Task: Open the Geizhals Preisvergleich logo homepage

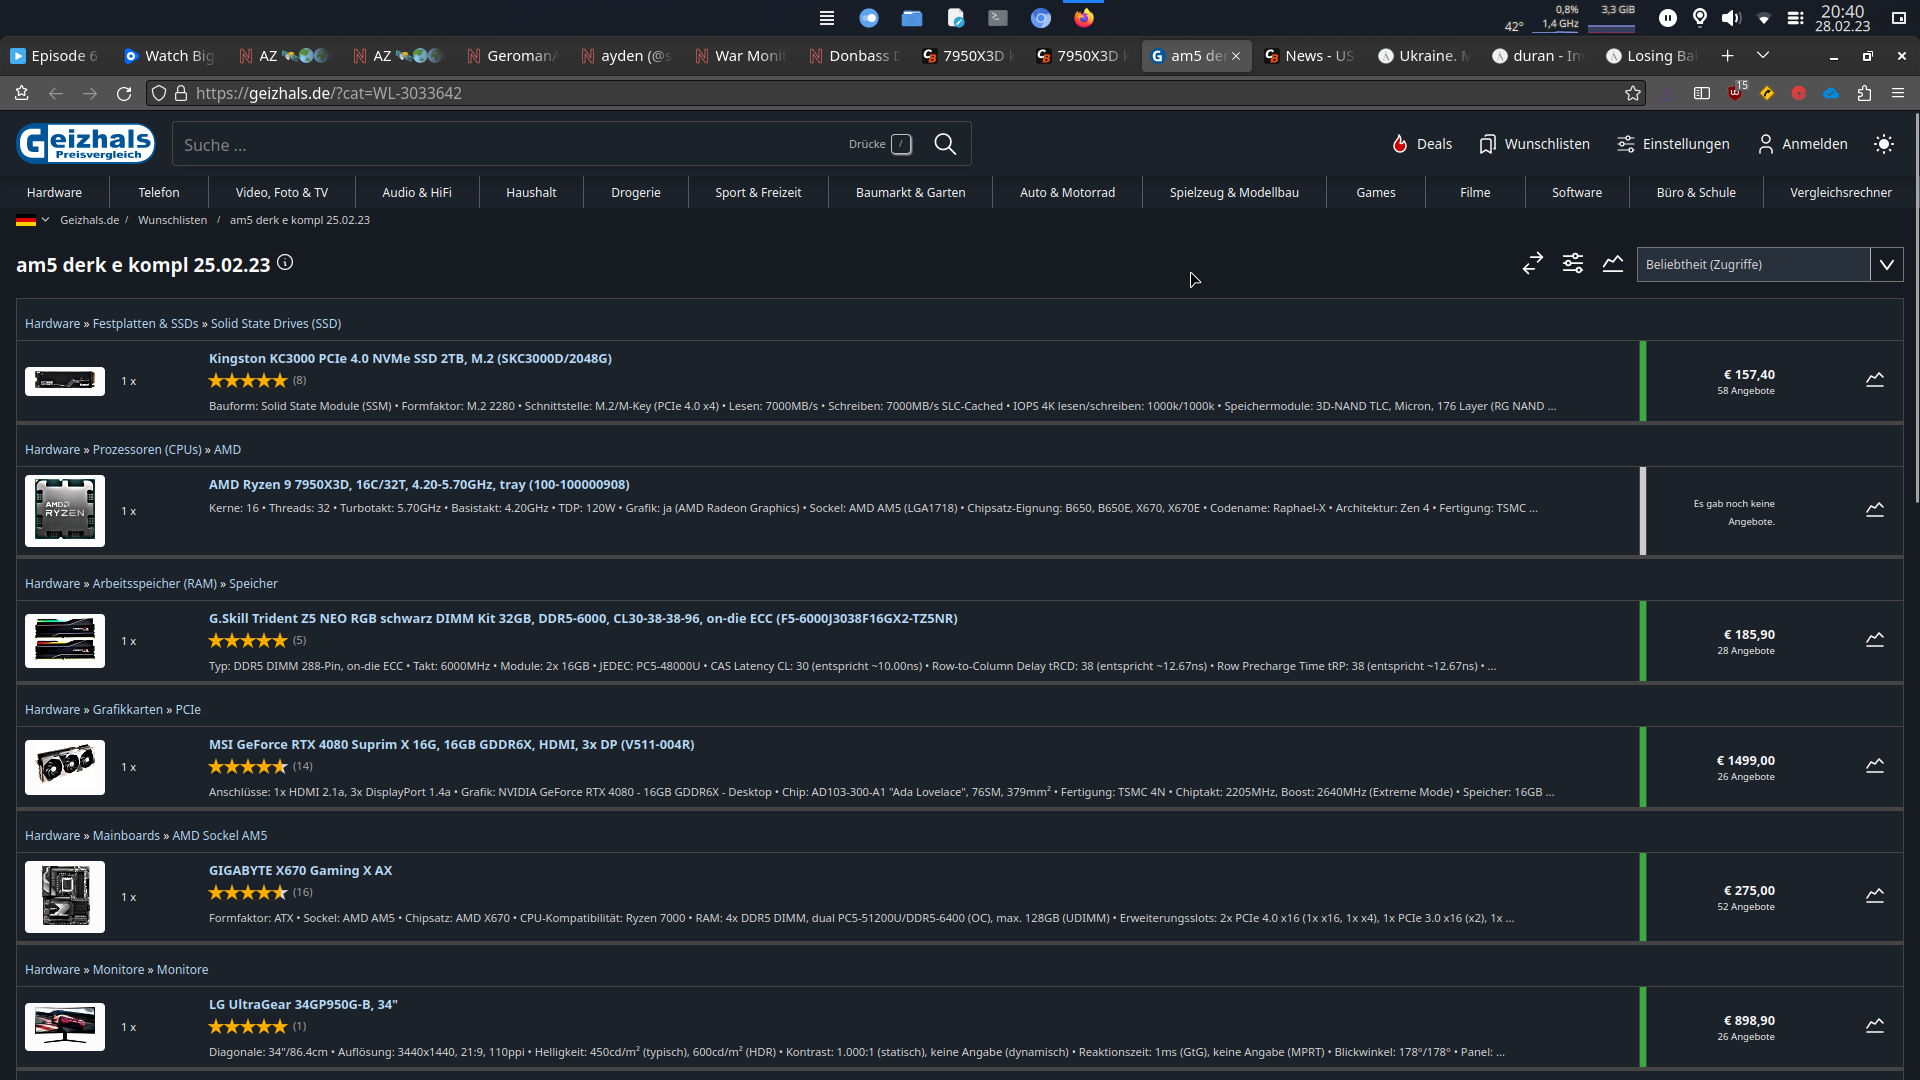Action: [86, 144]
